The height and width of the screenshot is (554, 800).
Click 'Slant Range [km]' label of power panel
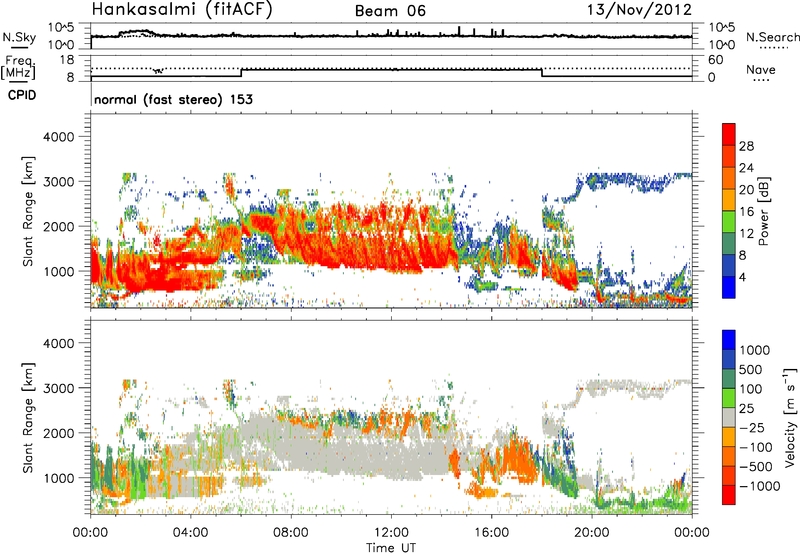point(28,211)
